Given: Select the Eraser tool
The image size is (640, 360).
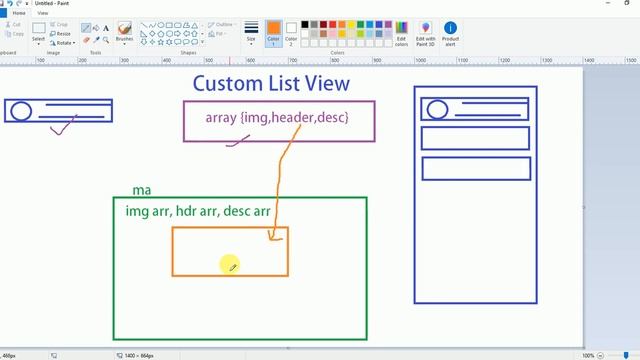Looking at the screenshot, I should [86, 40].
